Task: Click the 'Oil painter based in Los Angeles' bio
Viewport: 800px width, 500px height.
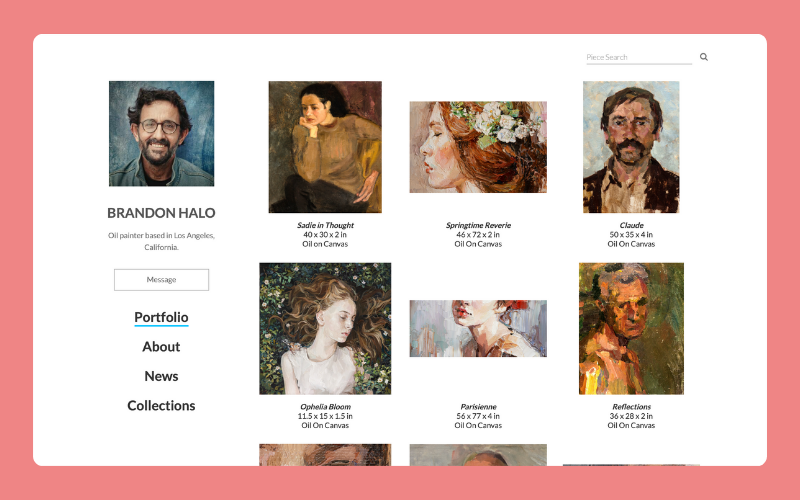Action: click(x=161, y=241)
